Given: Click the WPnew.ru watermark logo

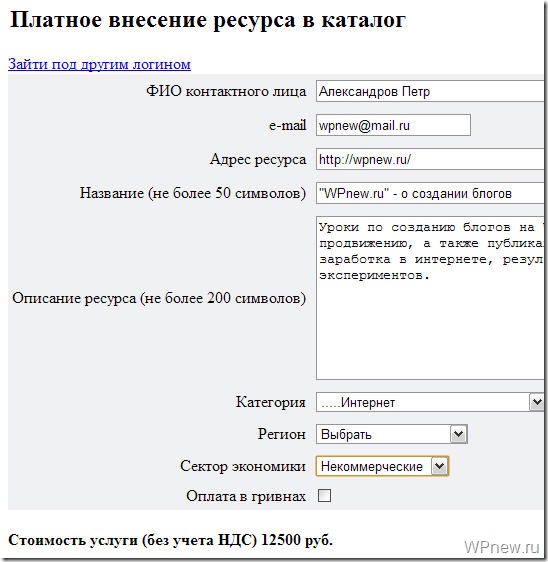Looking at the screenshot, I should tap(502, 547).
